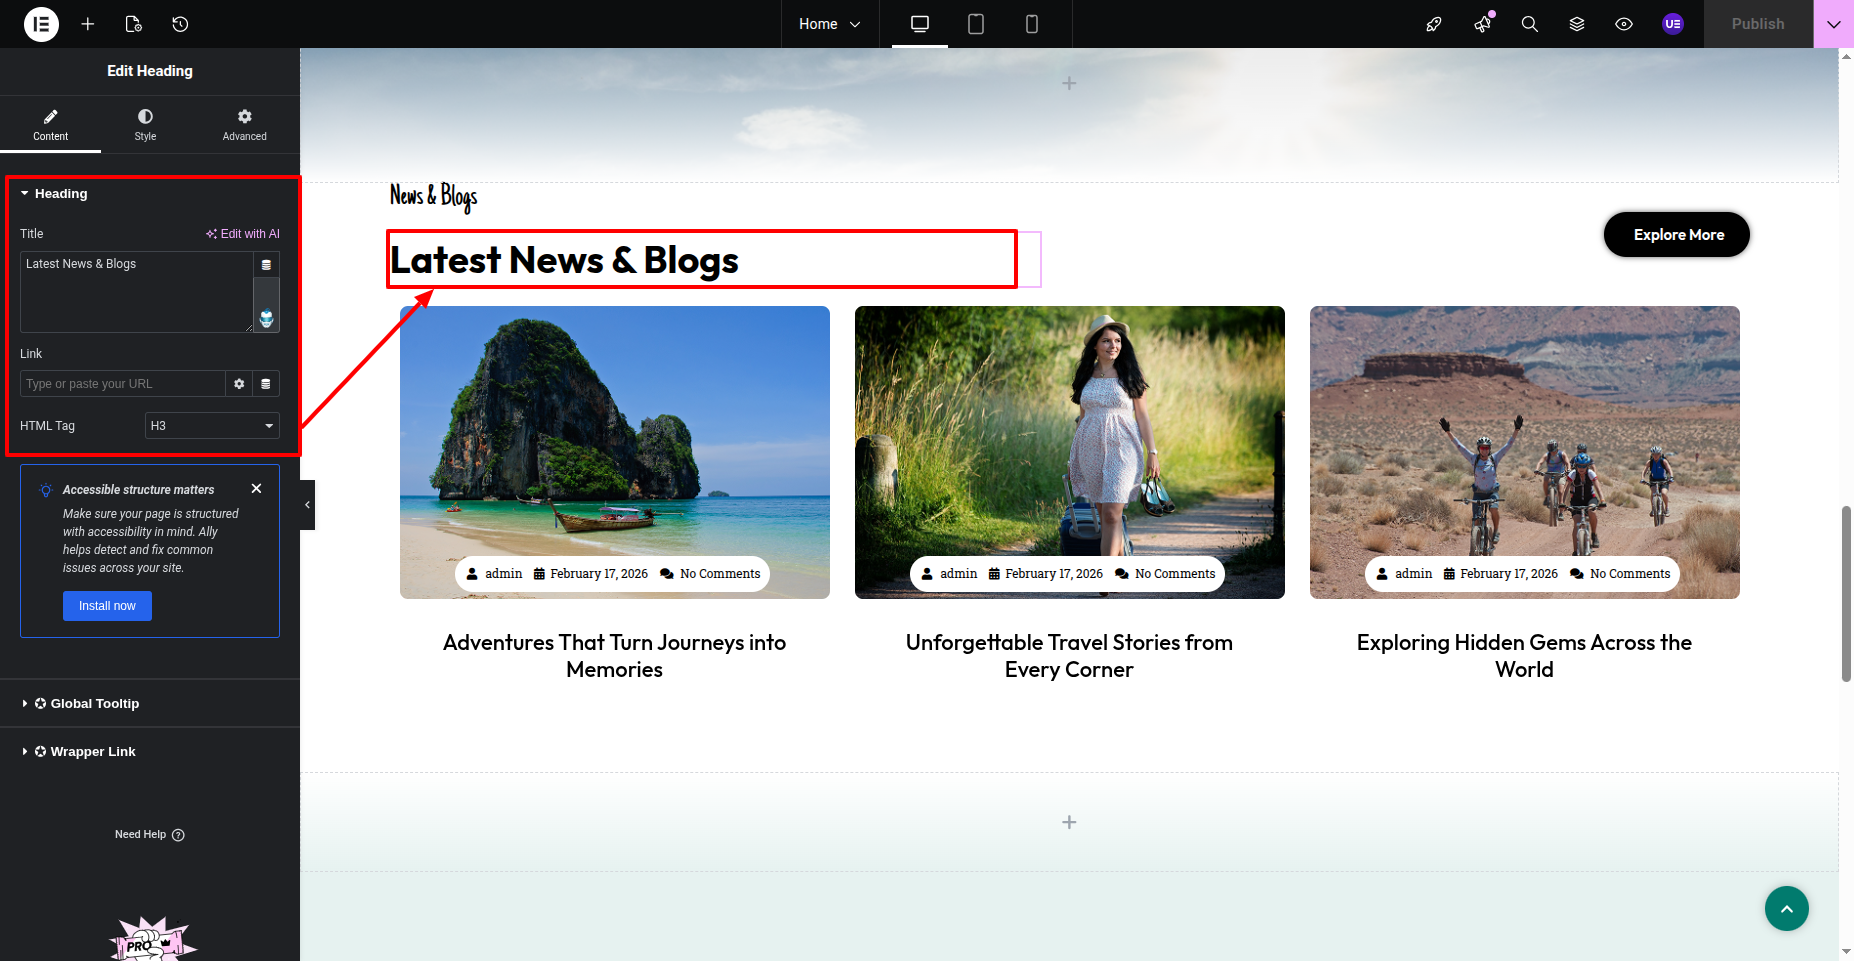Image resolution: width=1854 pixels, height=961 pixels.
Task: Open the document settings page icon
Action: coord(133,24)
